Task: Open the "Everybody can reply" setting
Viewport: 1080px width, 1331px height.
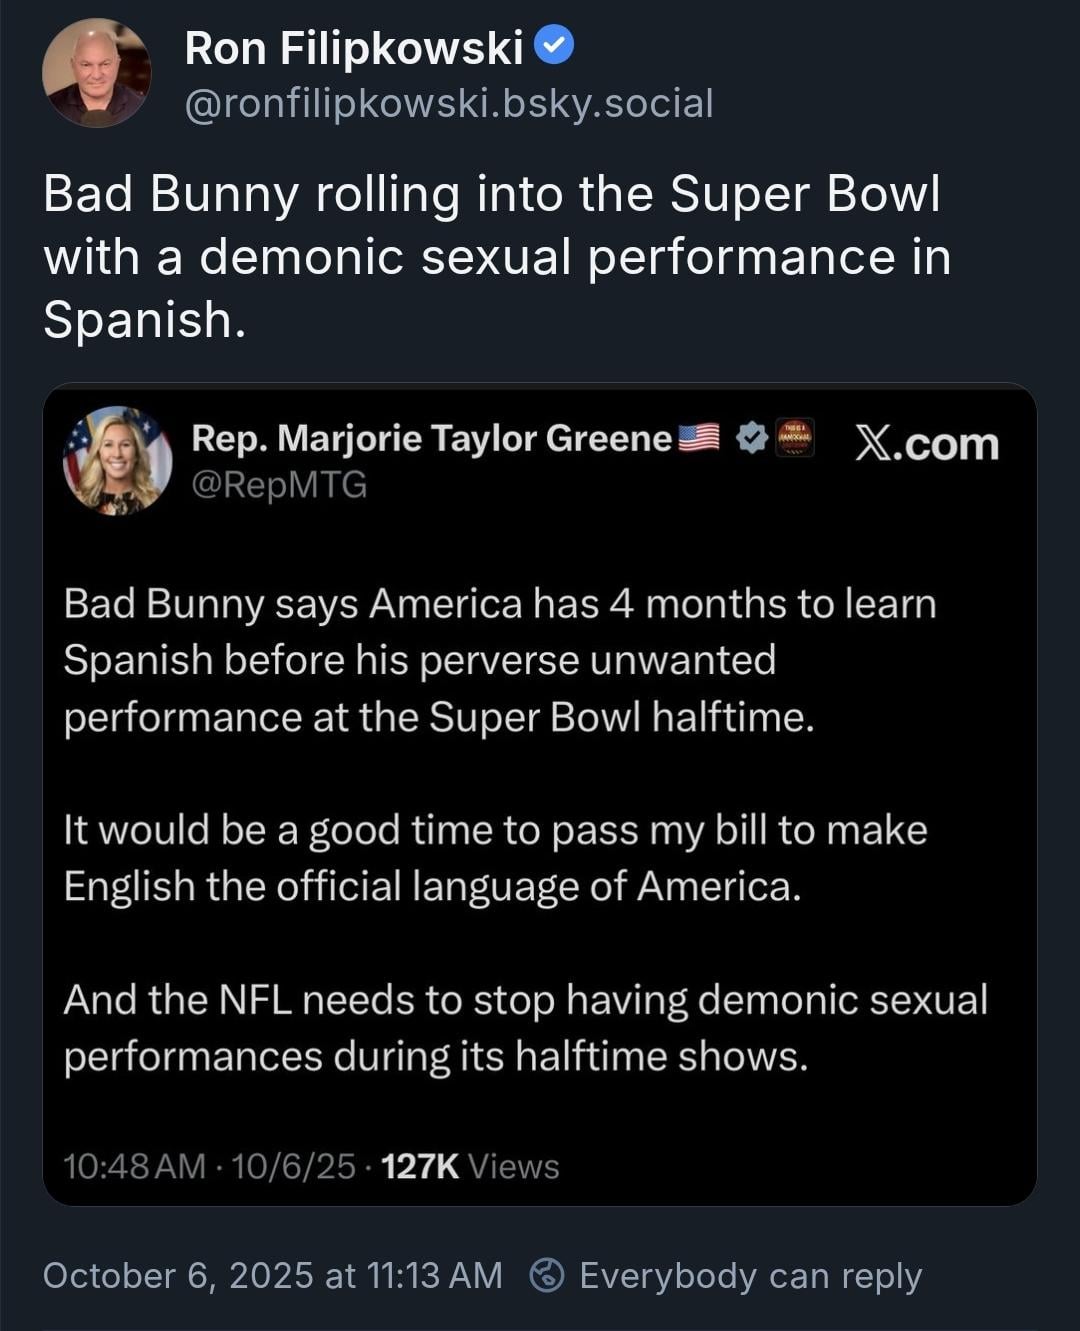Action: (x=750, y=1275)
